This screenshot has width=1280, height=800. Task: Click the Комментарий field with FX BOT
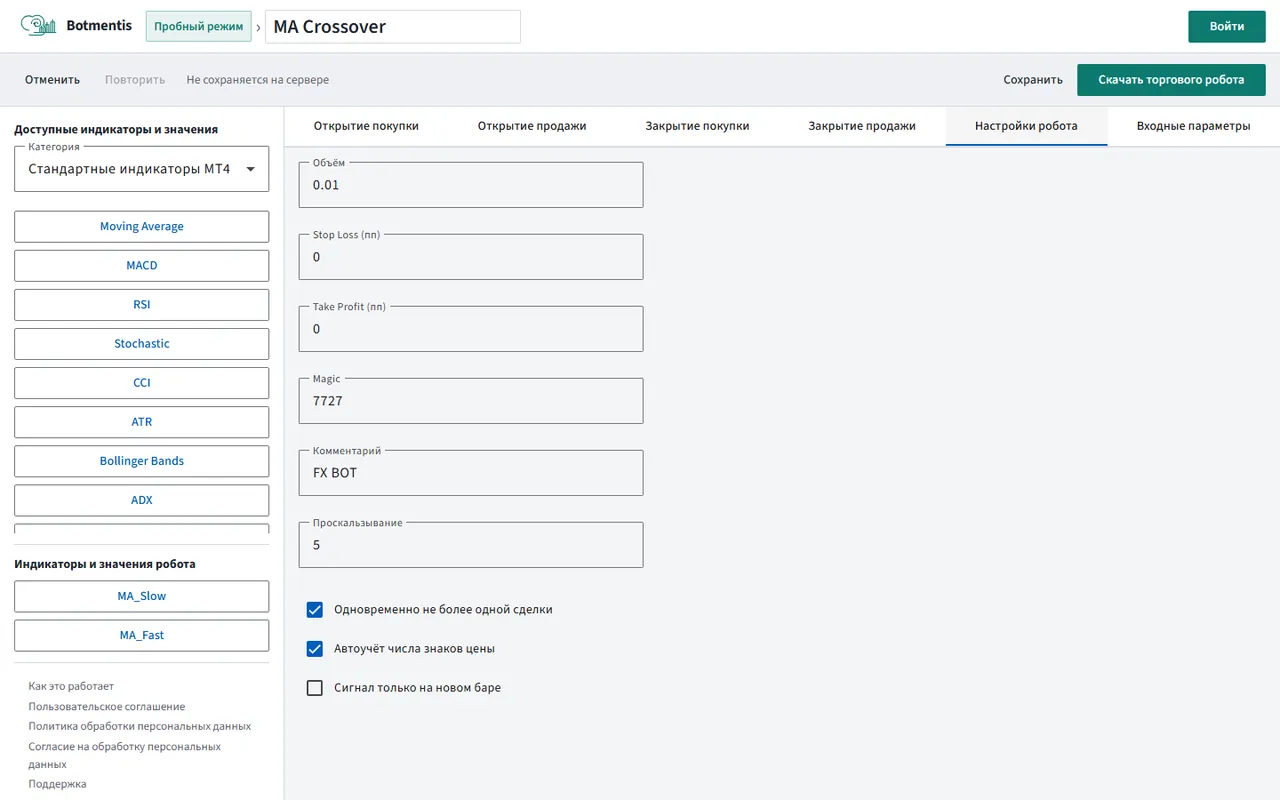pos(471,473)
